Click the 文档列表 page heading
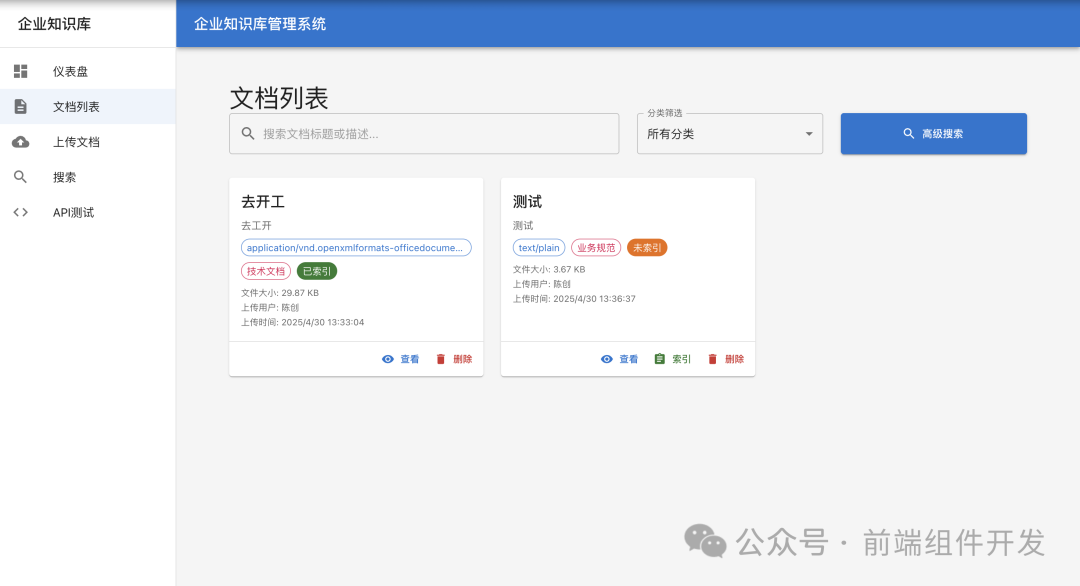Viewport: 1080px width, 586px height. tap(279, 98)
